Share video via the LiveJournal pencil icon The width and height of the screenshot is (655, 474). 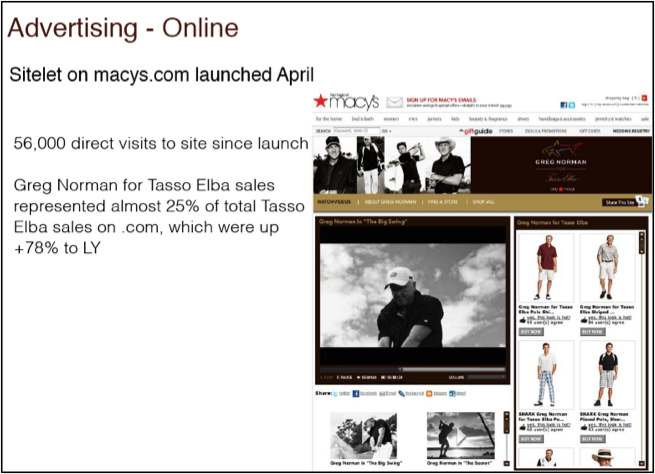pyautogui.click(x=401, y=393)
